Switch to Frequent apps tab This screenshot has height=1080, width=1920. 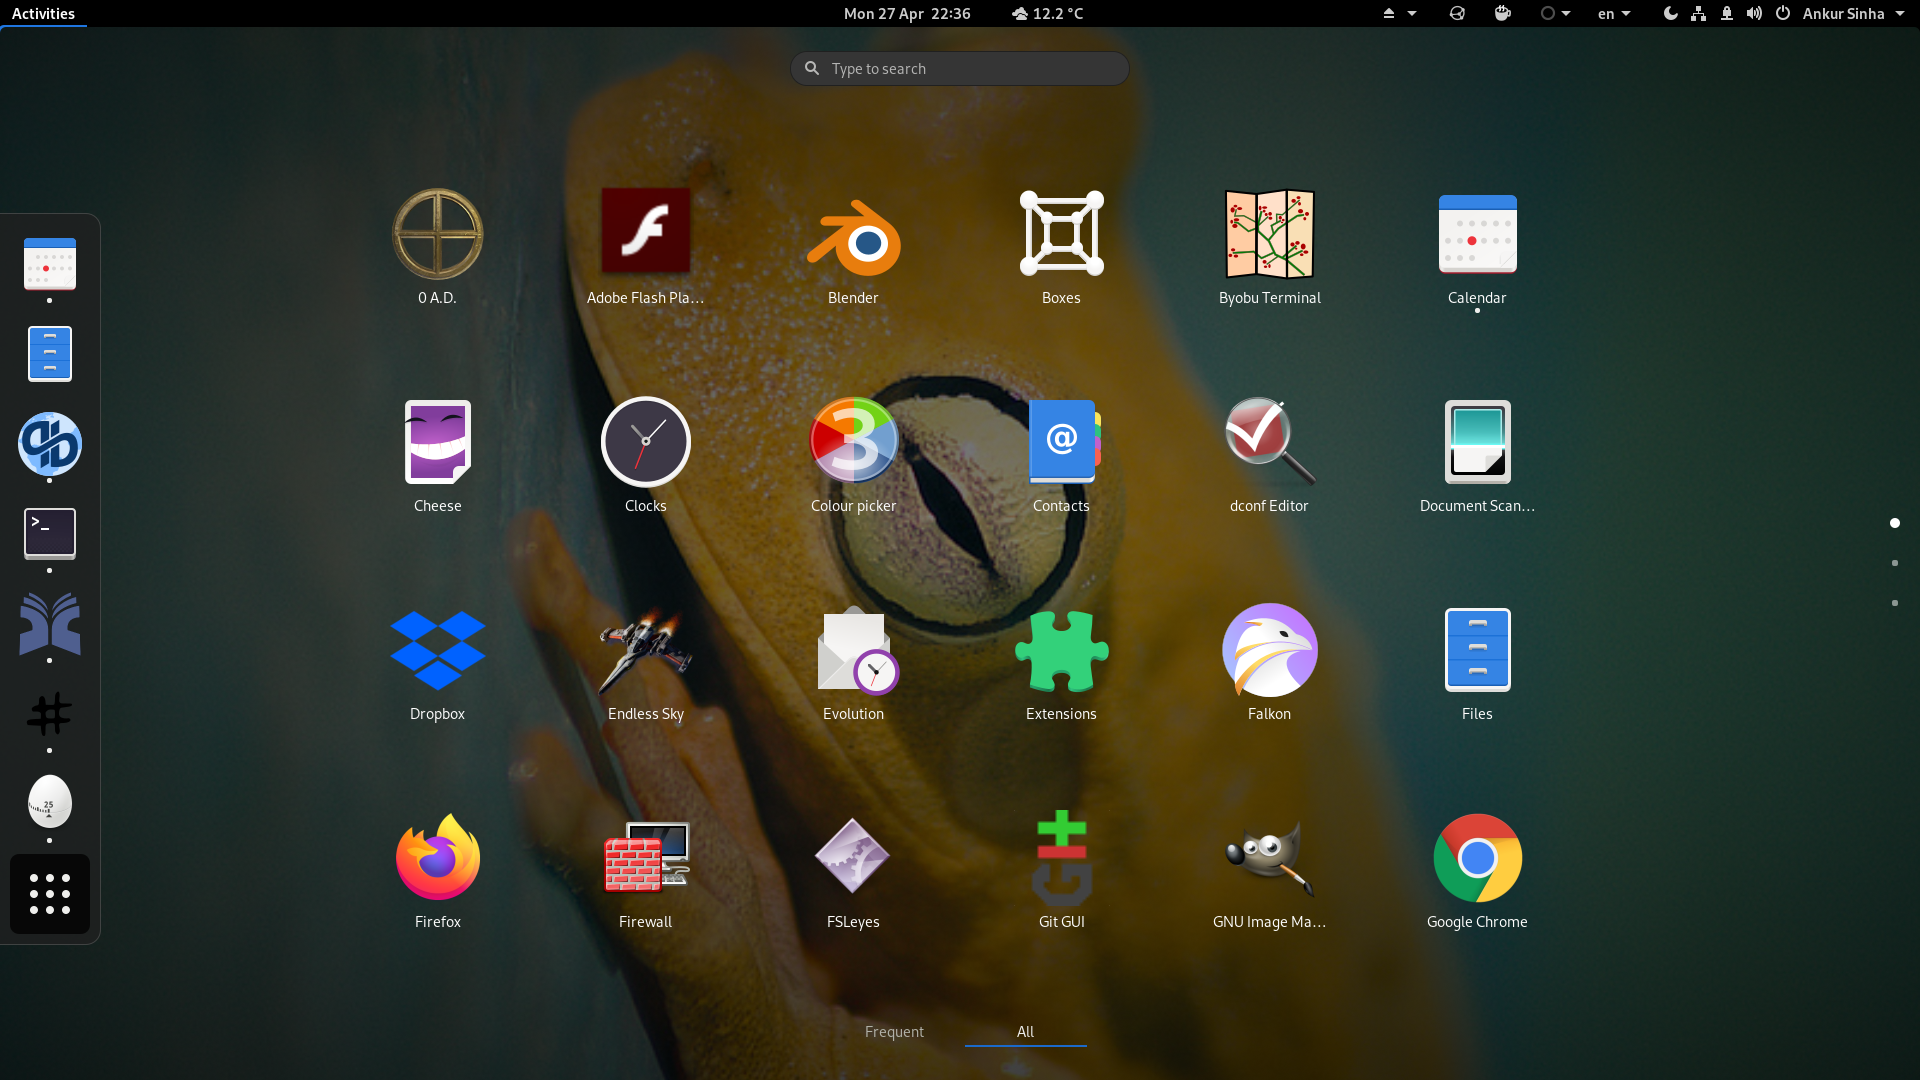[x=894, y=1031]
